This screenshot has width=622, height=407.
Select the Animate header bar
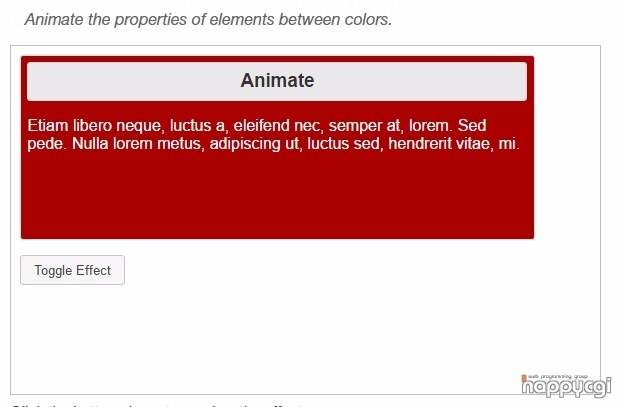277,81
